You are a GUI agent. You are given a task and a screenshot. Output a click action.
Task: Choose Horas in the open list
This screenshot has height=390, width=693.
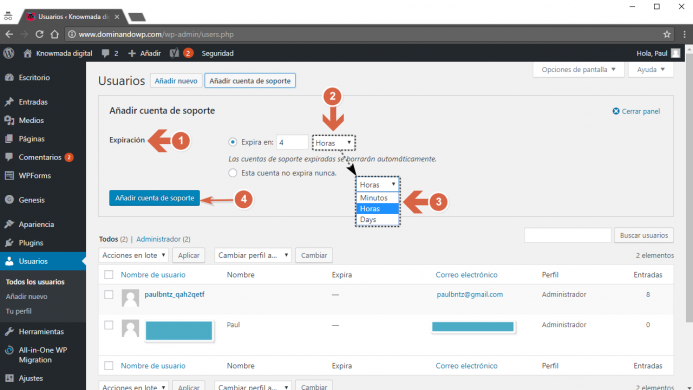point(377,208)
